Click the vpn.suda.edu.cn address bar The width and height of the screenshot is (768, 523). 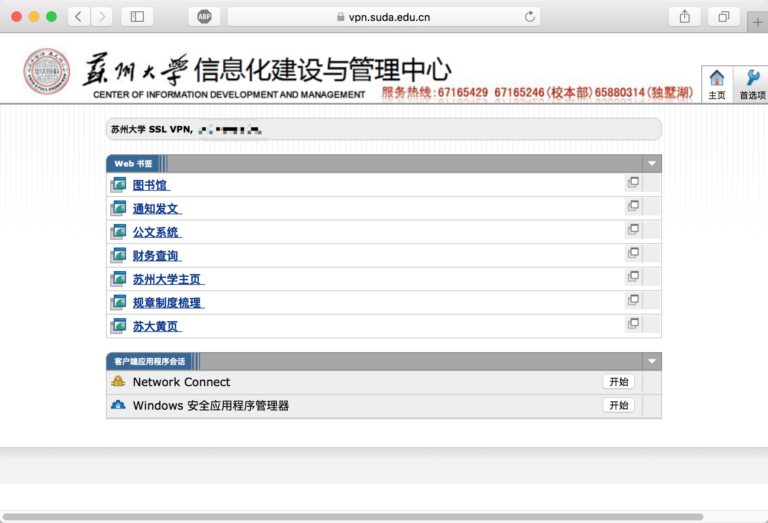pyautogui.click(x=384, y=17)
